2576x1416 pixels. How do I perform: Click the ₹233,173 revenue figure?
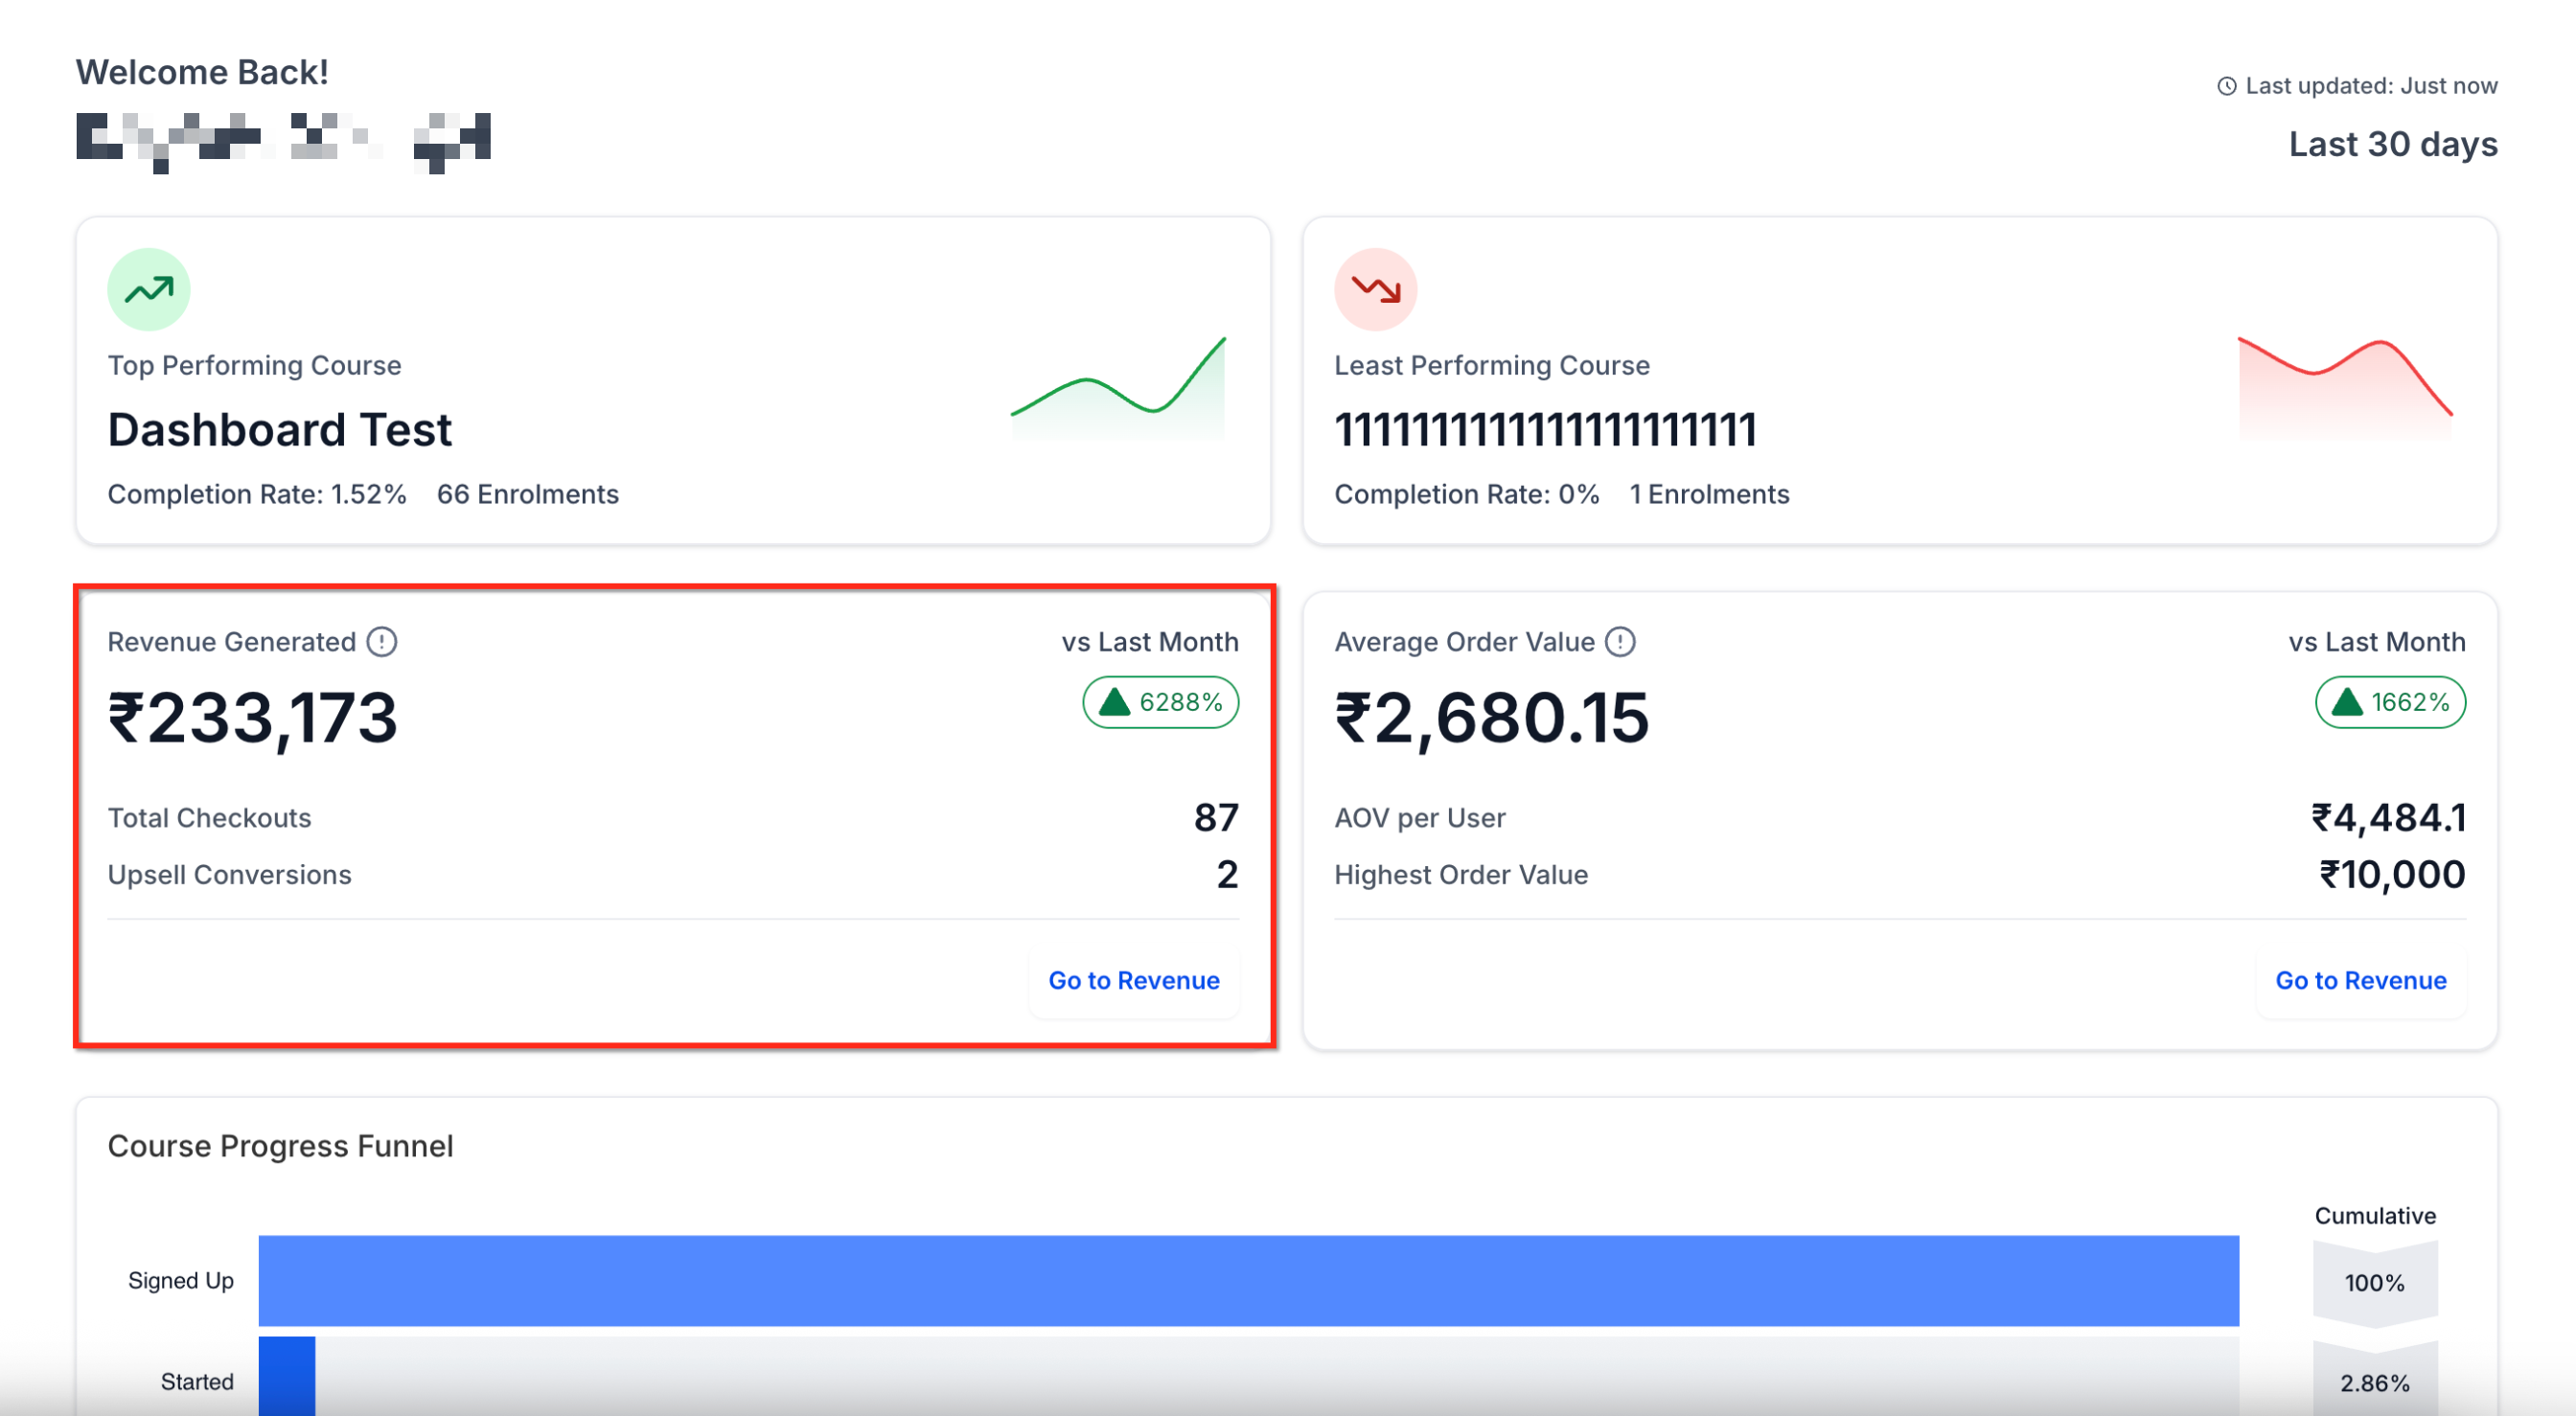[253, 718]
